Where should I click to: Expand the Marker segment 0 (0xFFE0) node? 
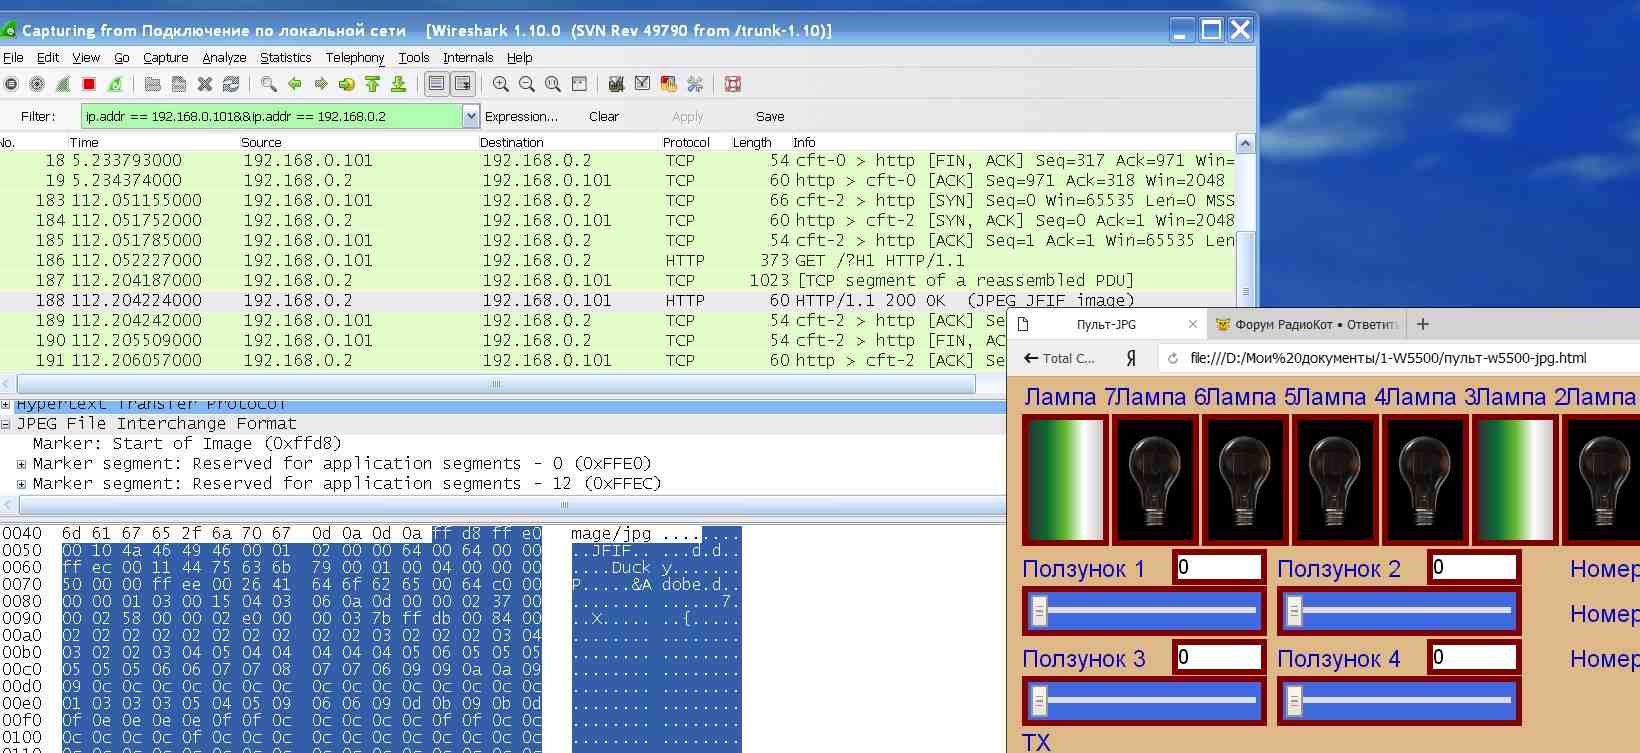click(22, 464)
